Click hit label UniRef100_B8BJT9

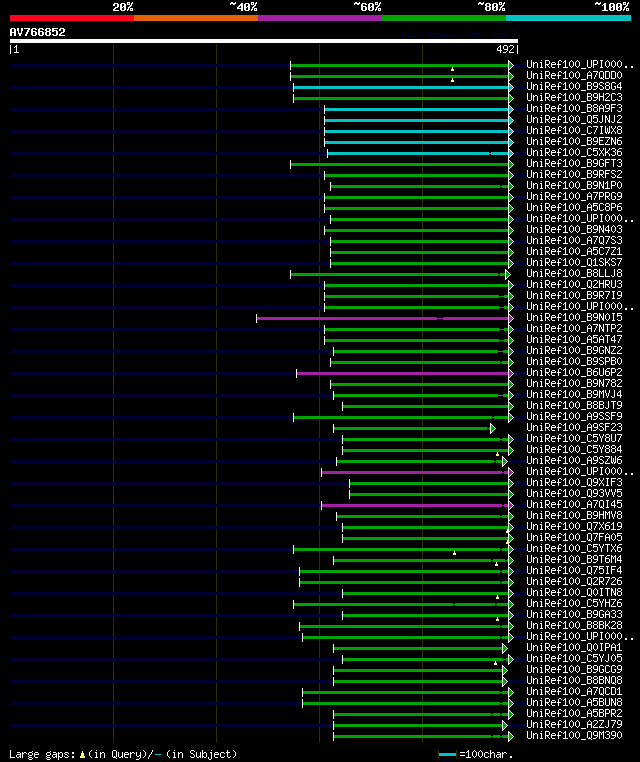(574, 405)
